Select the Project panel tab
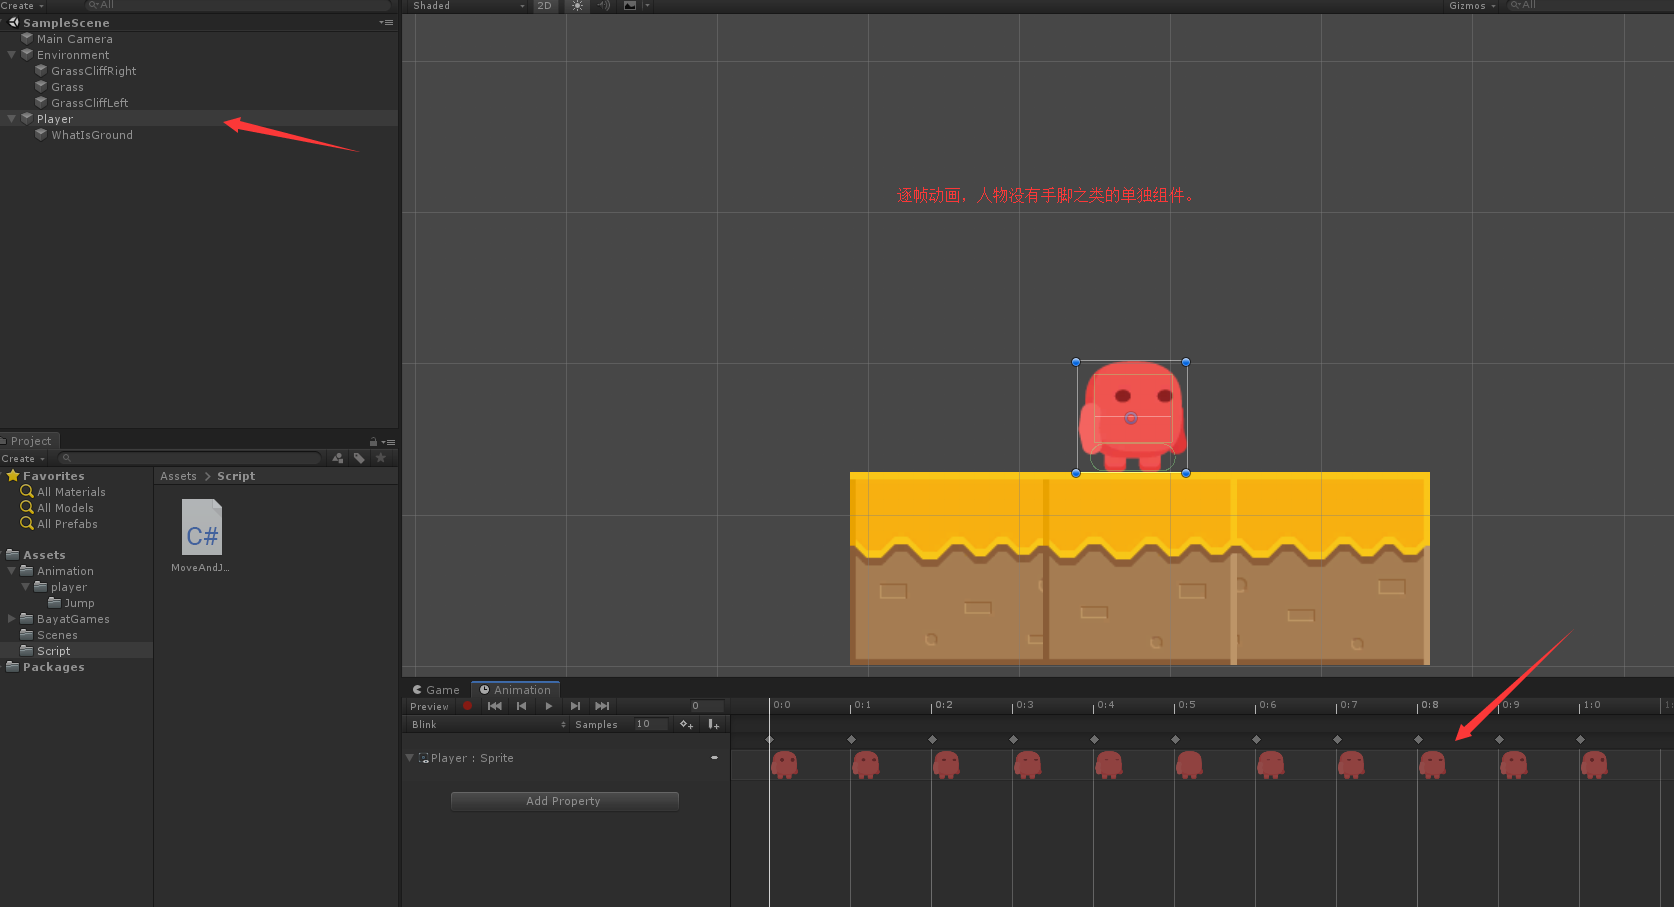The width and height of the screenshot is (1674, 907). (x=30, y=441)
